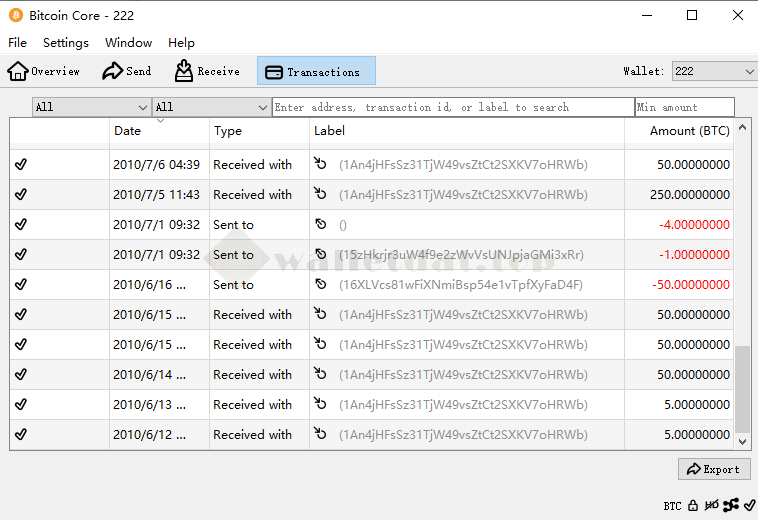This screenshot has width=758, height=520.
Task: Open the Help menu
Action: [181, 43]
